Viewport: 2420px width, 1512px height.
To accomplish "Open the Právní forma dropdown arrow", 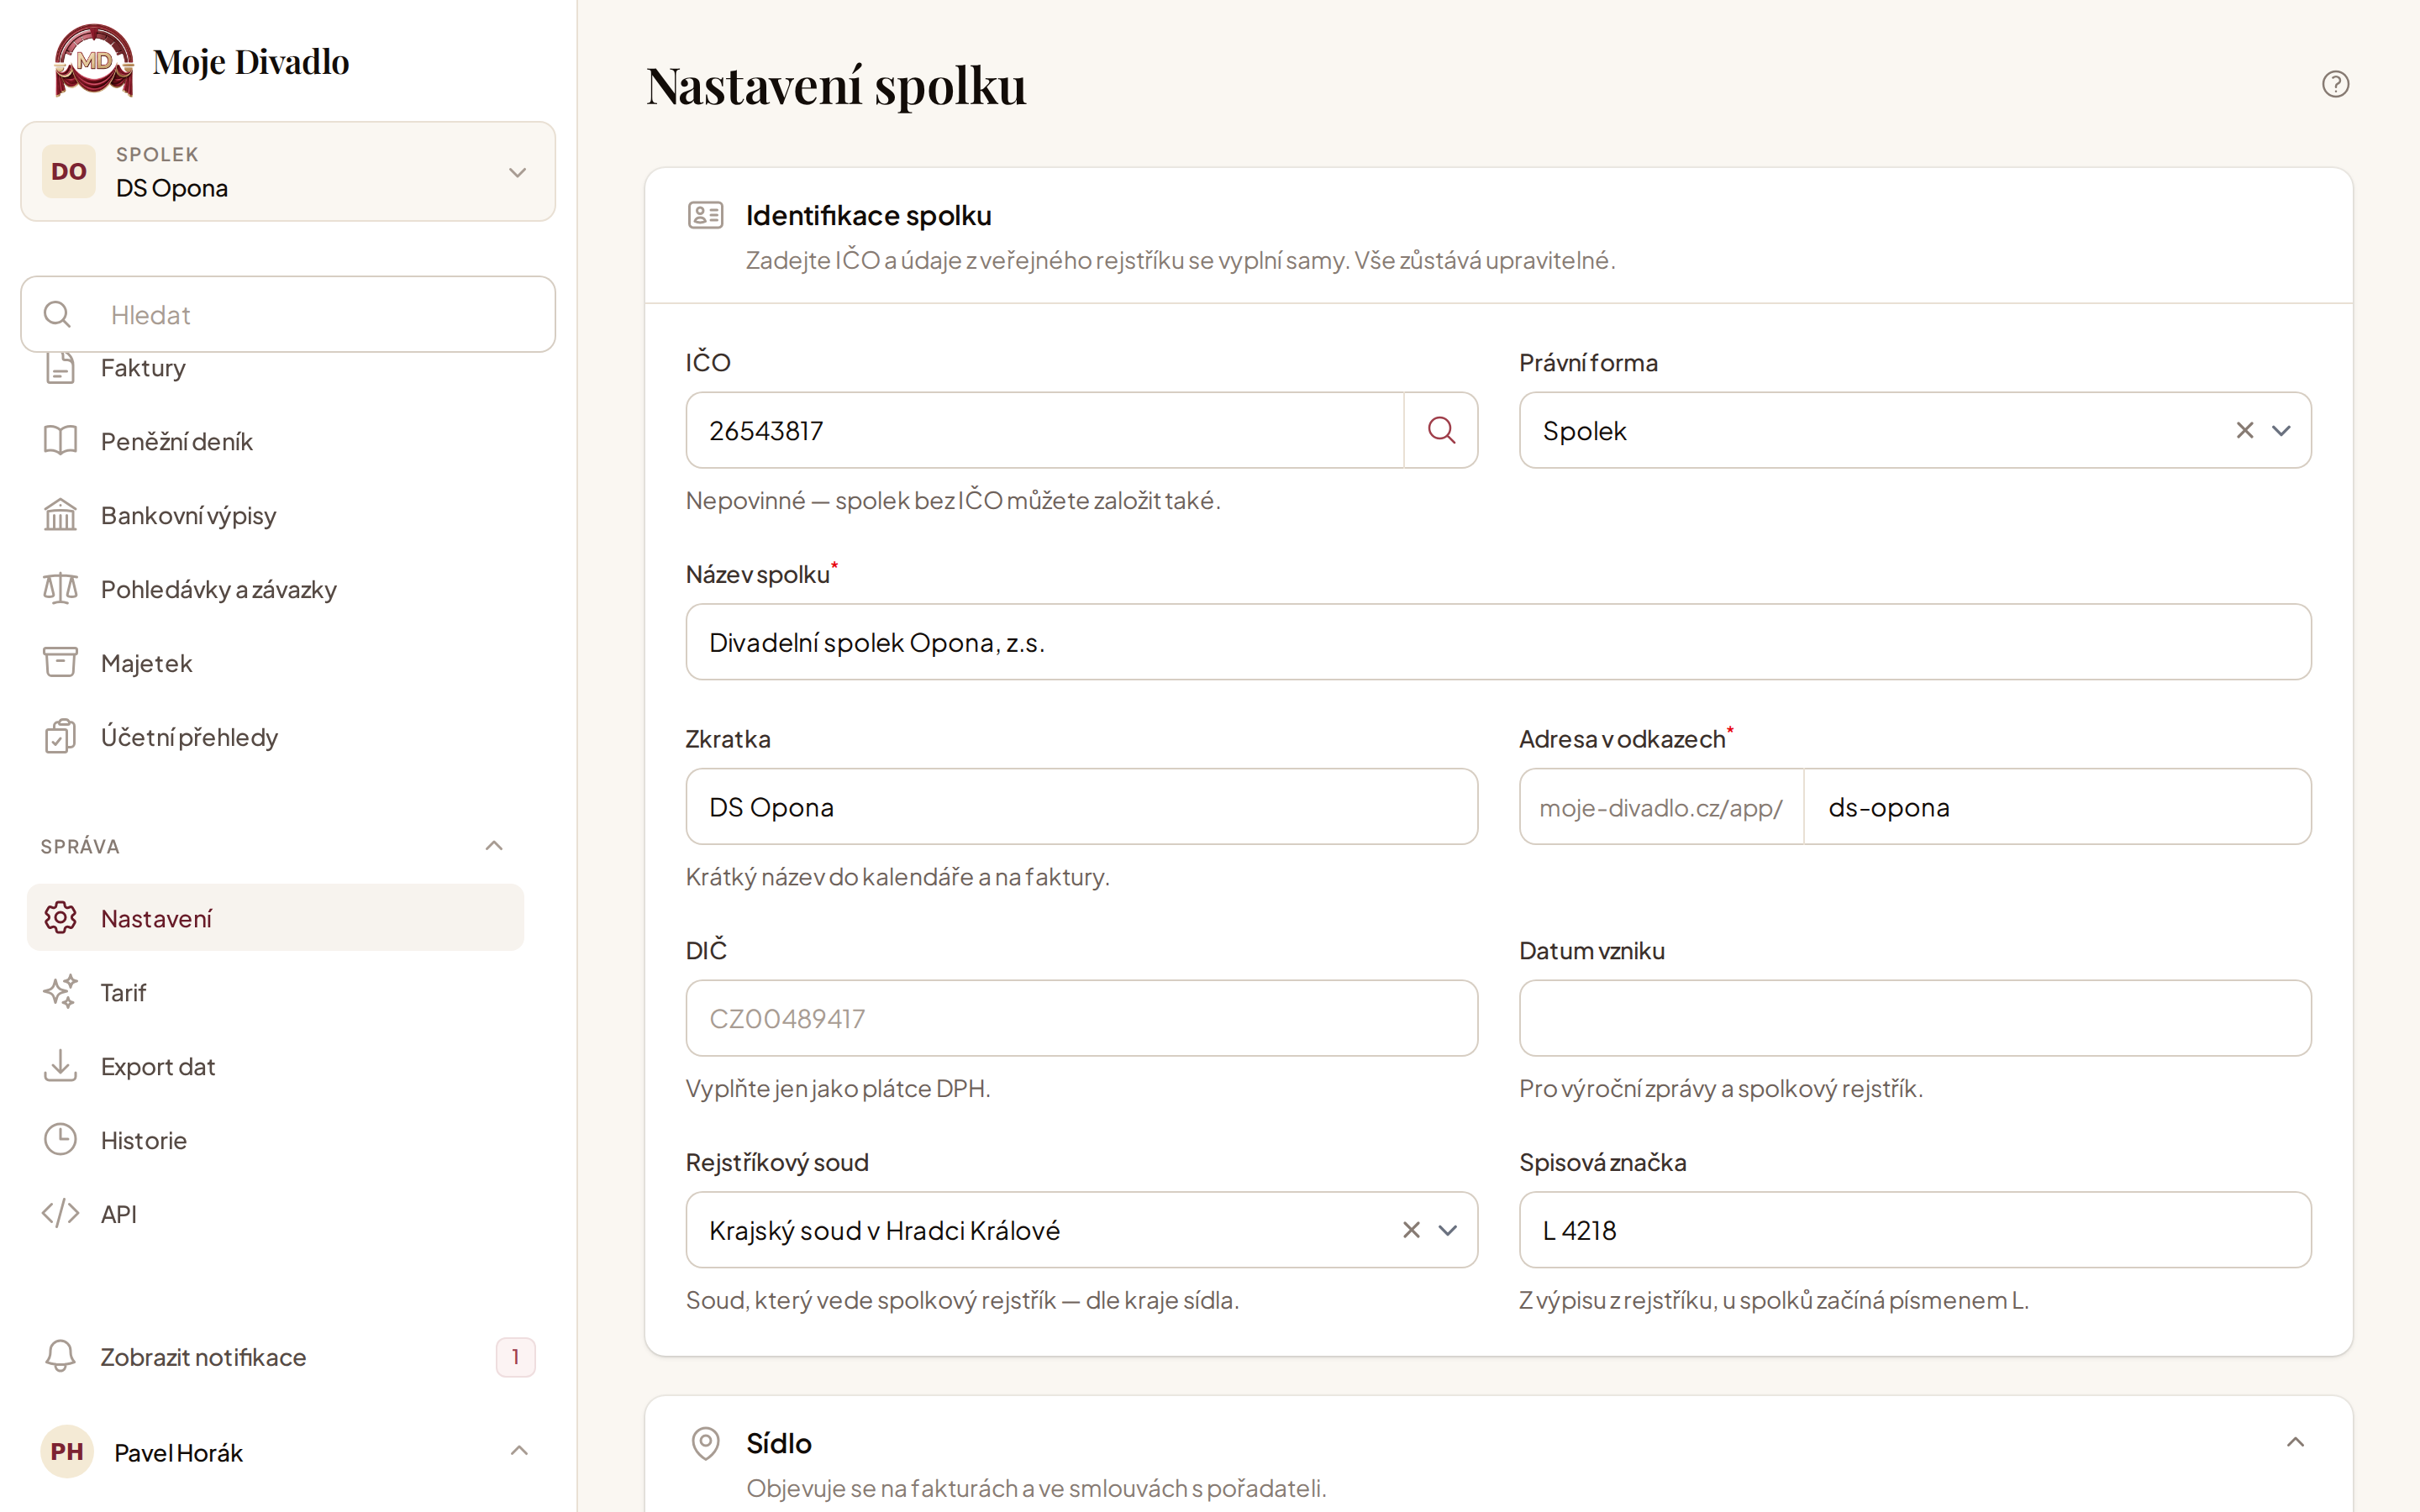I will 2281,430.
